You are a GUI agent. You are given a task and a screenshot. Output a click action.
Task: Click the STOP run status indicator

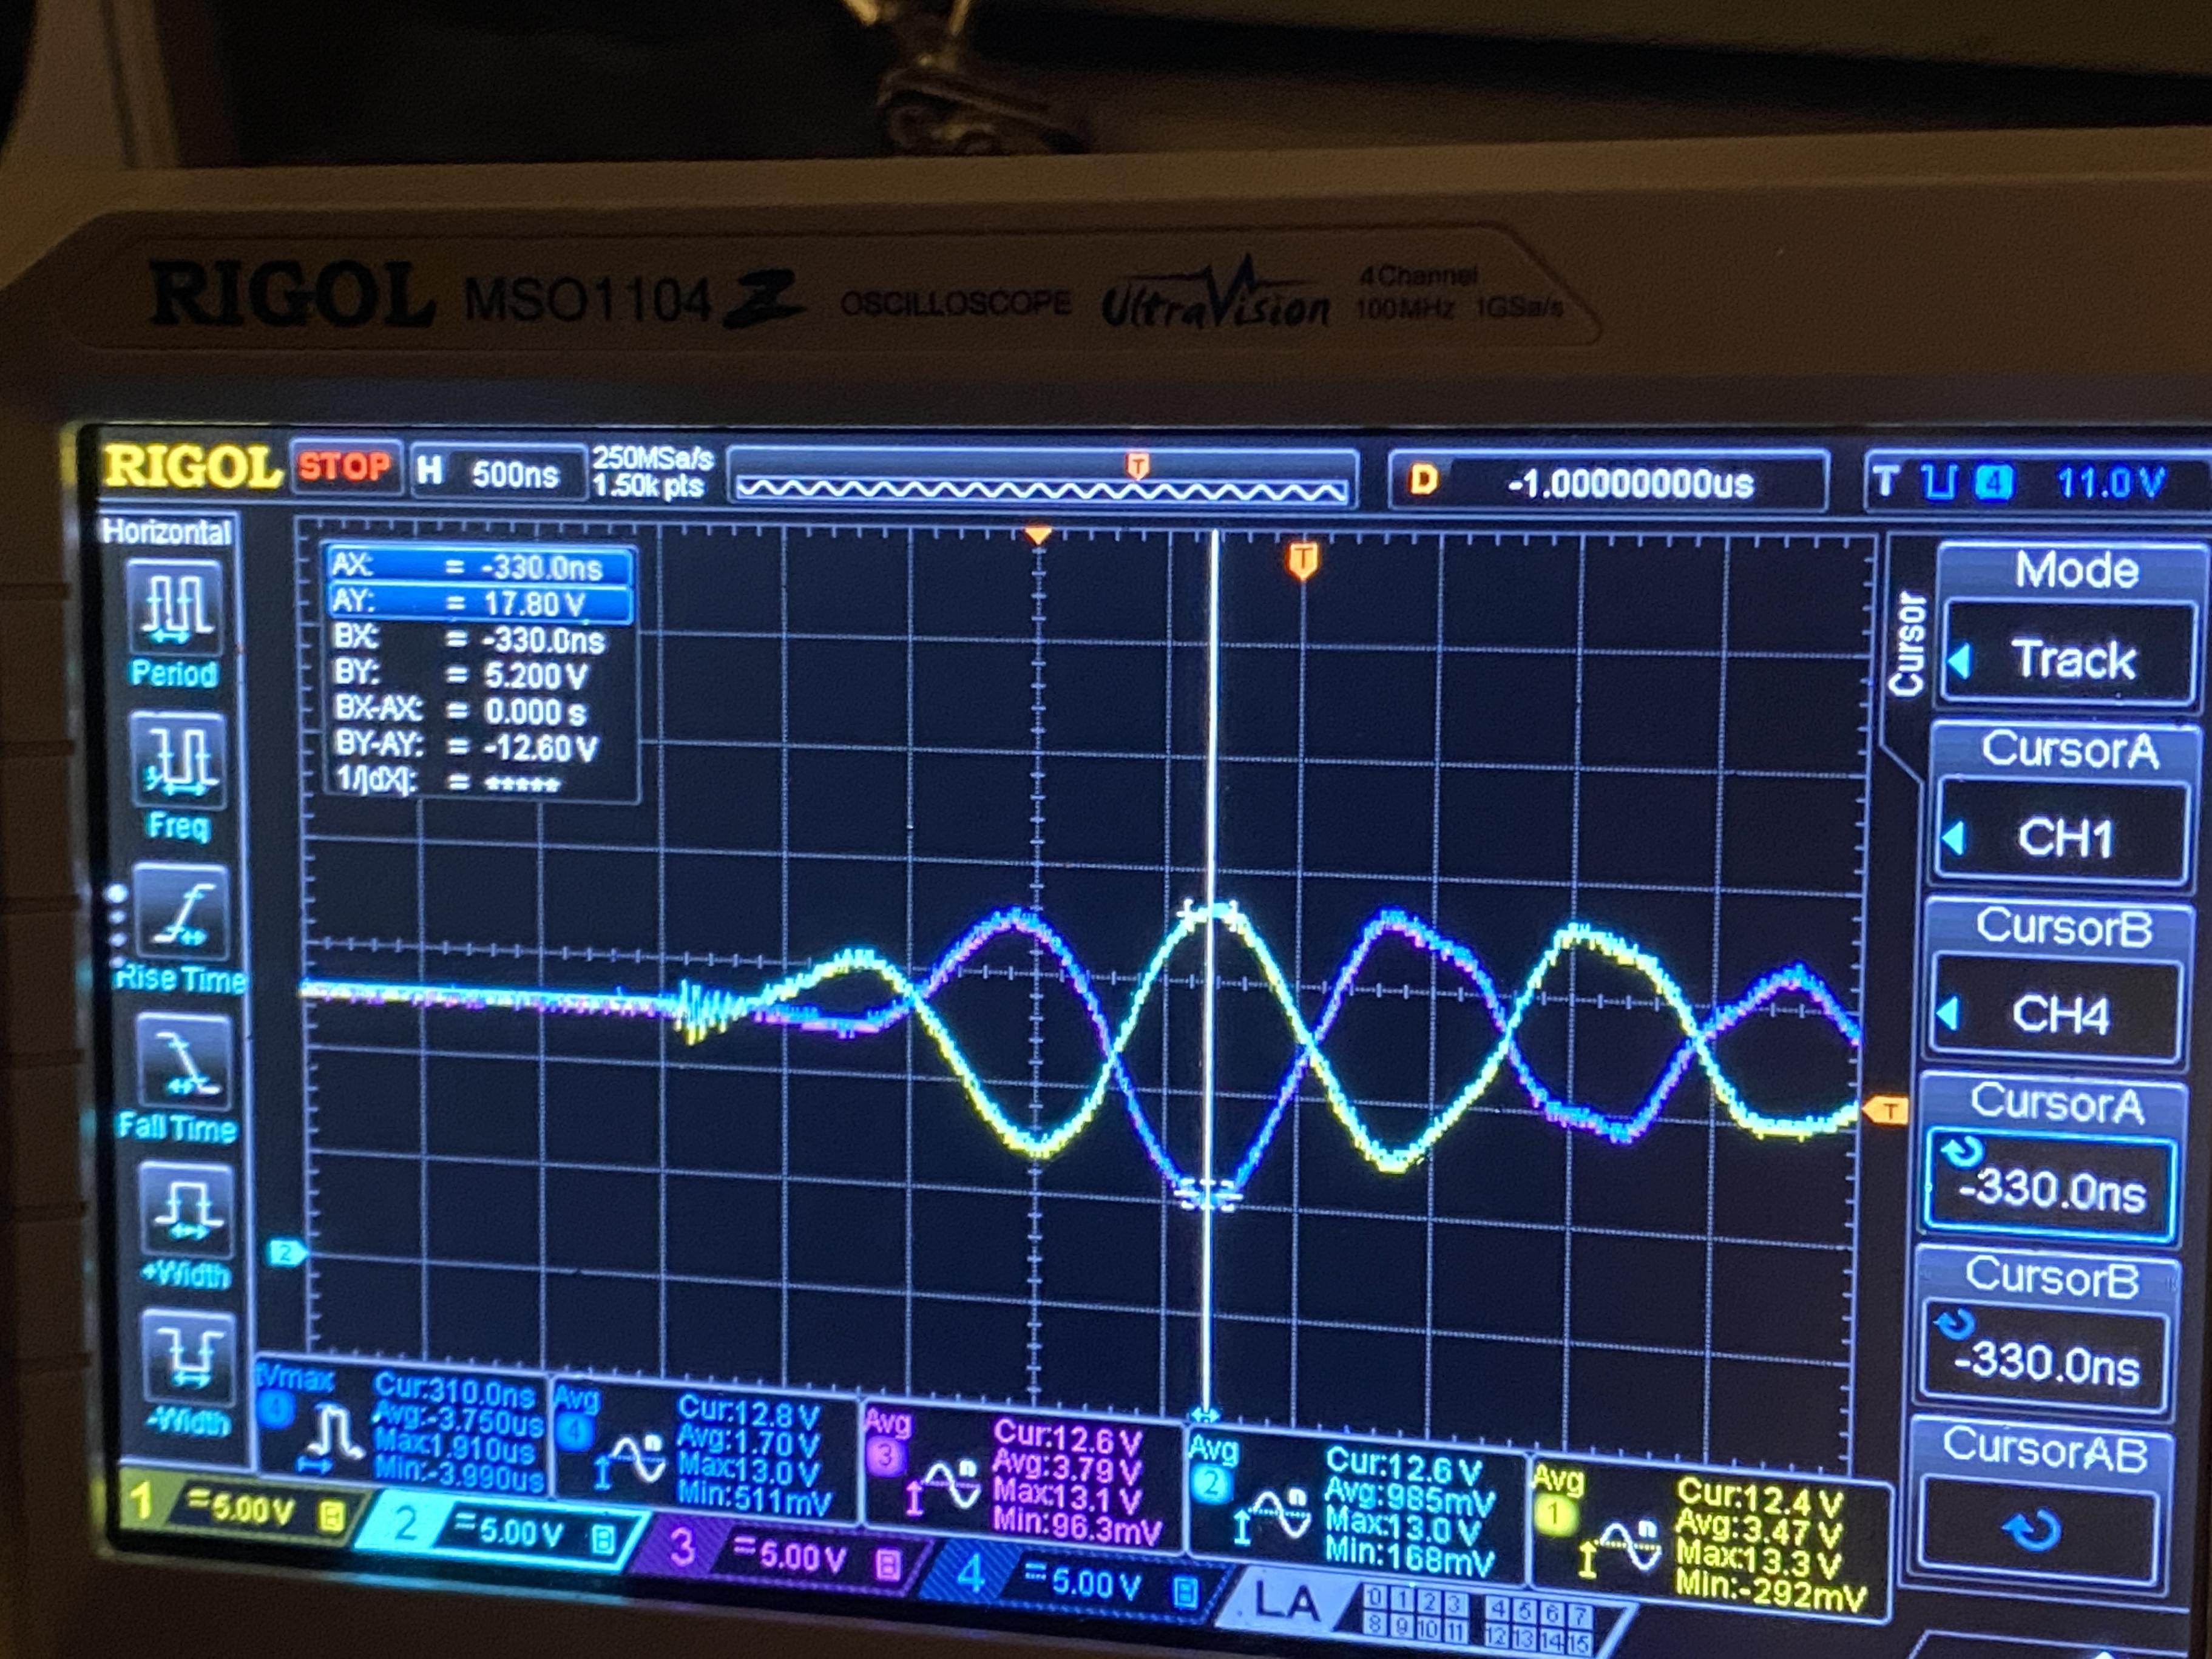click(x=345, y=466)
